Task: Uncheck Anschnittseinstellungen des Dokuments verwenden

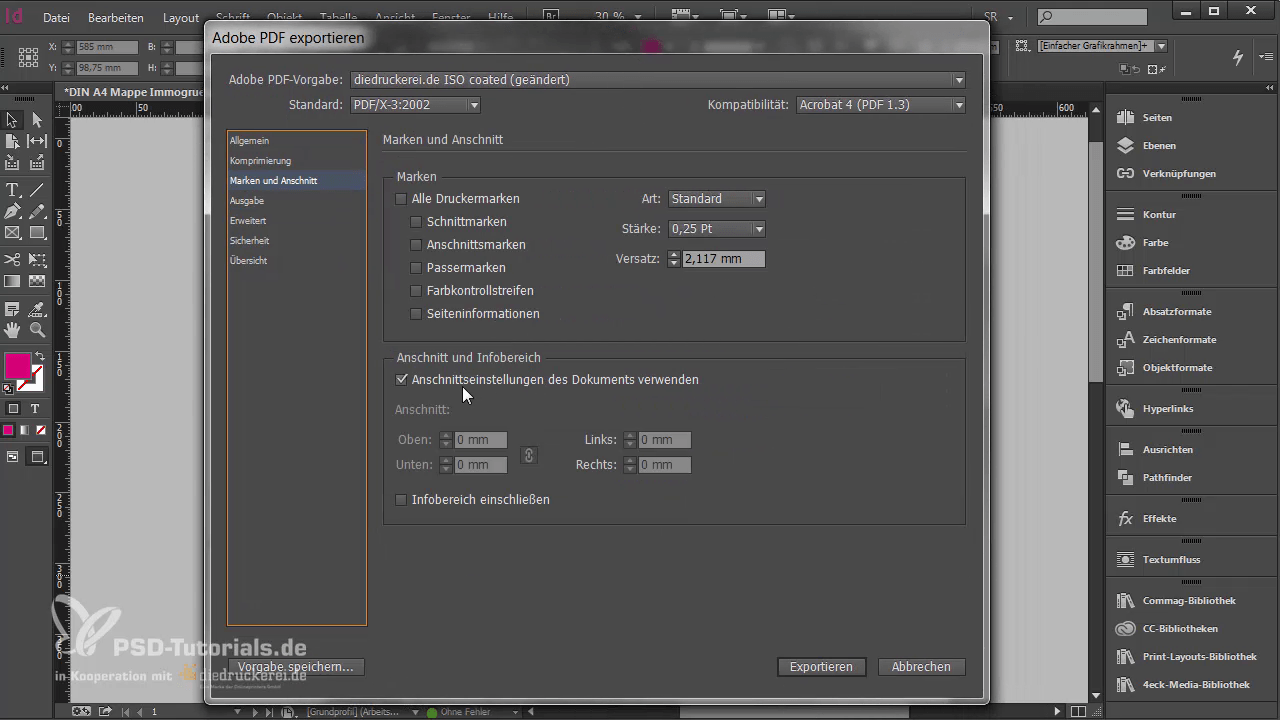Action: point(402,380)
